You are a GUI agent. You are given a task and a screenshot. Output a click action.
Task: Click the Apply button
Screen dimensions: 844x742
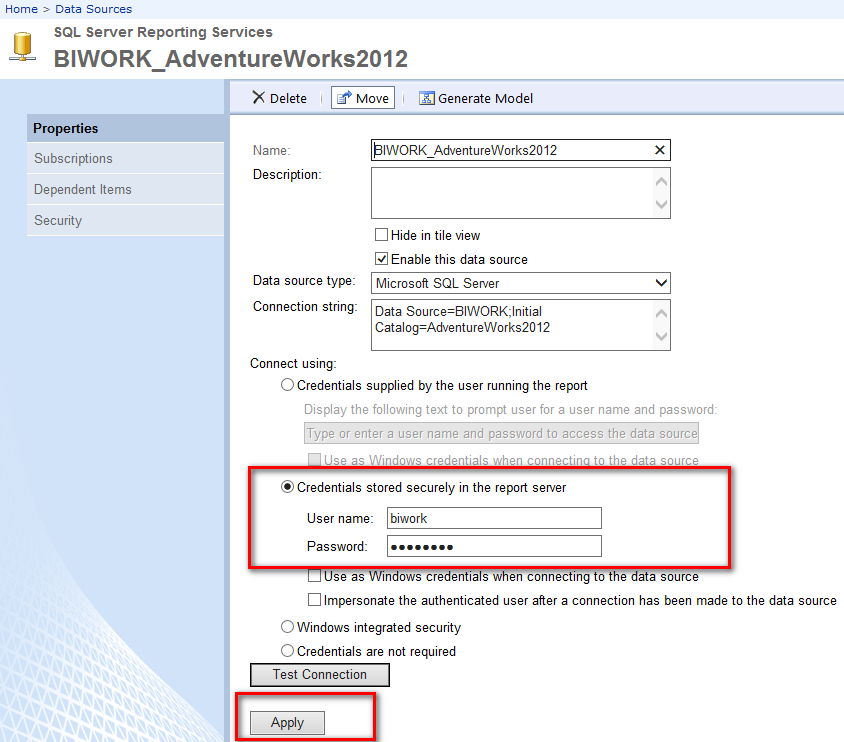[x=287, y=723]
